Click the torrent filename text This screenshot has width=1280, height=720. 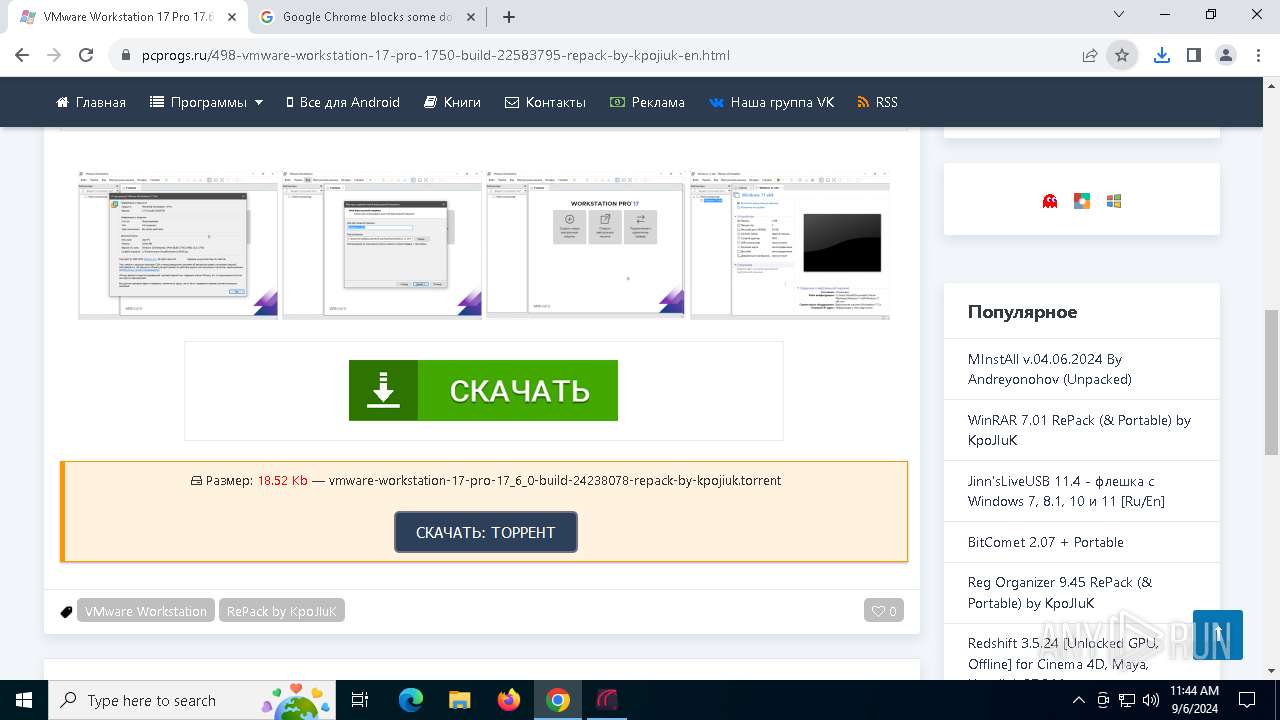click(x=555, y=480)
